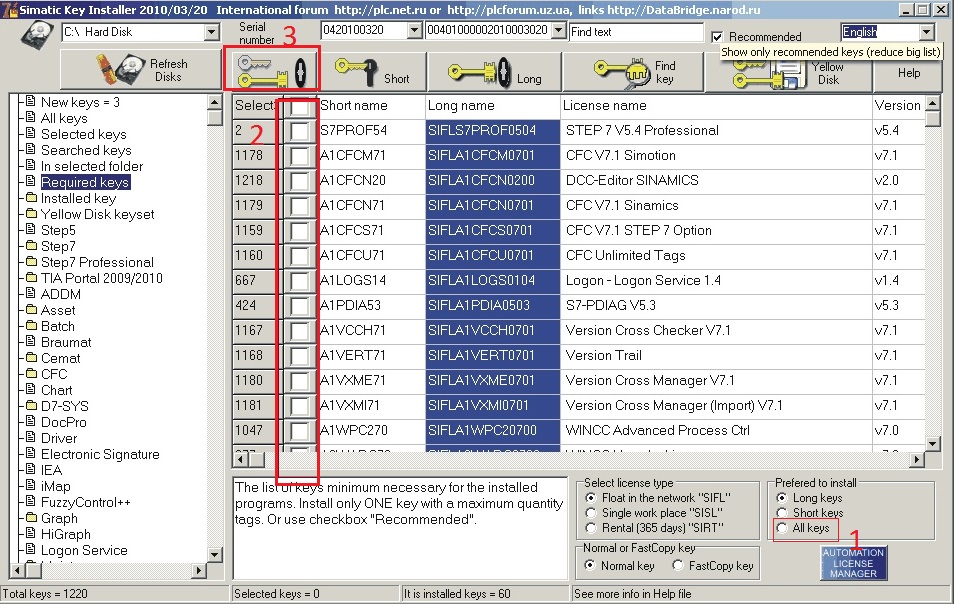Select Float in the network SIFL option
Viewport: 954px width, 604px height.
(590, 498)
